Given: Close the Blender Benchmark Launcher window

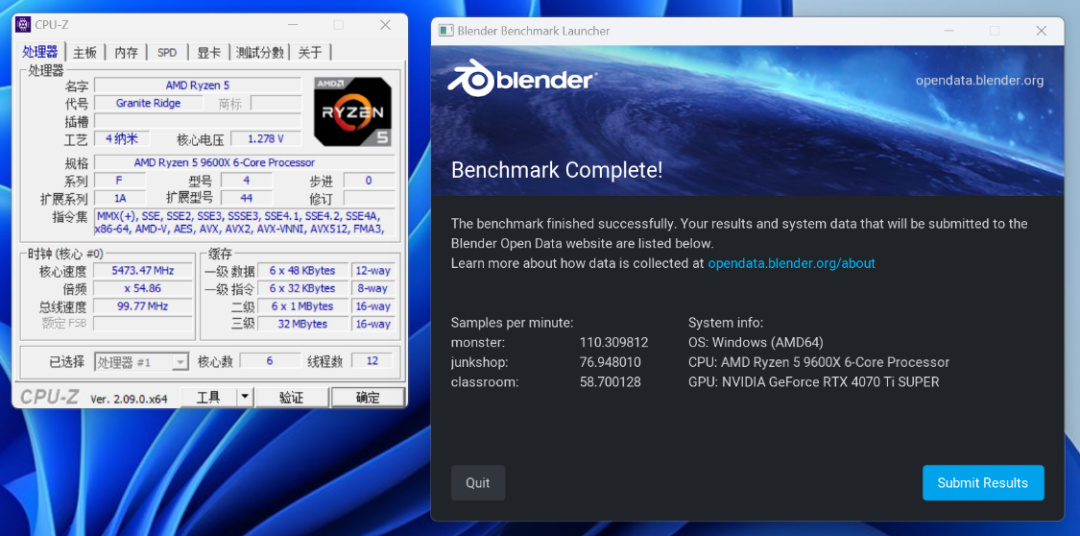Looking at the screenshot, I should click(1041, 31).
